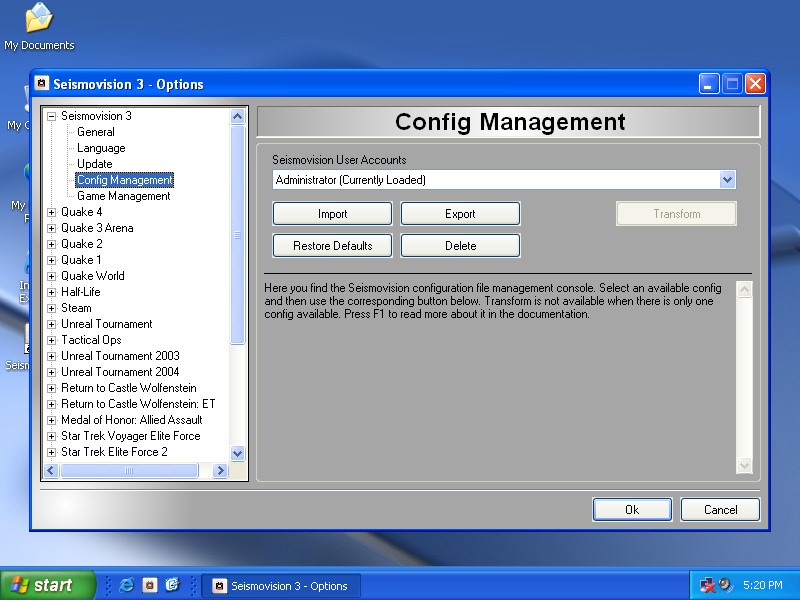Expand the Unreal Tournament 2004 node
Viewport: 800px width, 600px height.
pyautogui.click(x=52, y=372)
